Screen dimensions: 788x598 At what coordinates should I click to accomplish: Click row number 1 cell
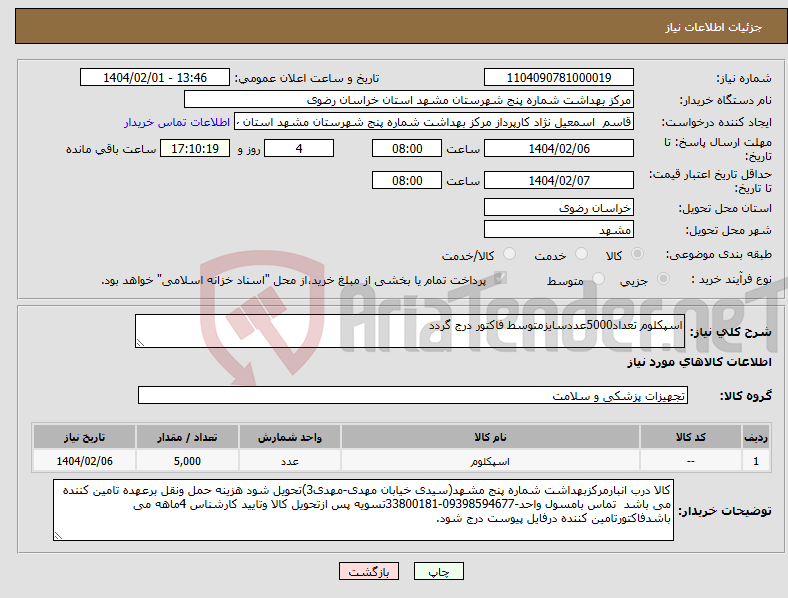pos(756,461)
